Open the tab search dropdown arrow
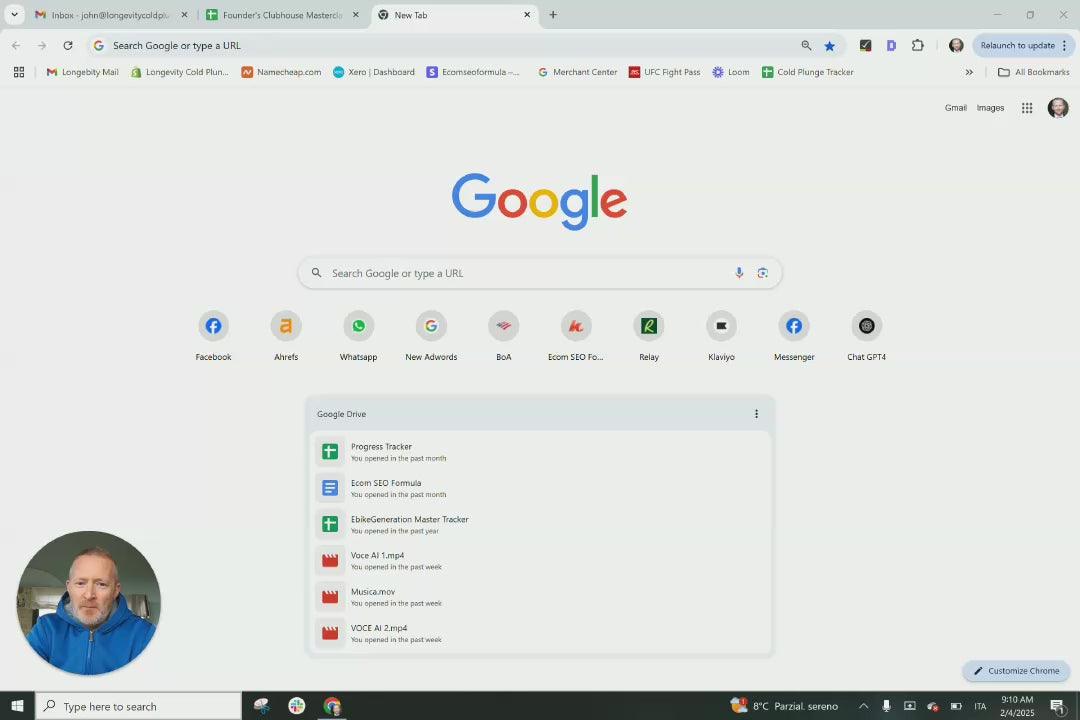 (14, 15)
